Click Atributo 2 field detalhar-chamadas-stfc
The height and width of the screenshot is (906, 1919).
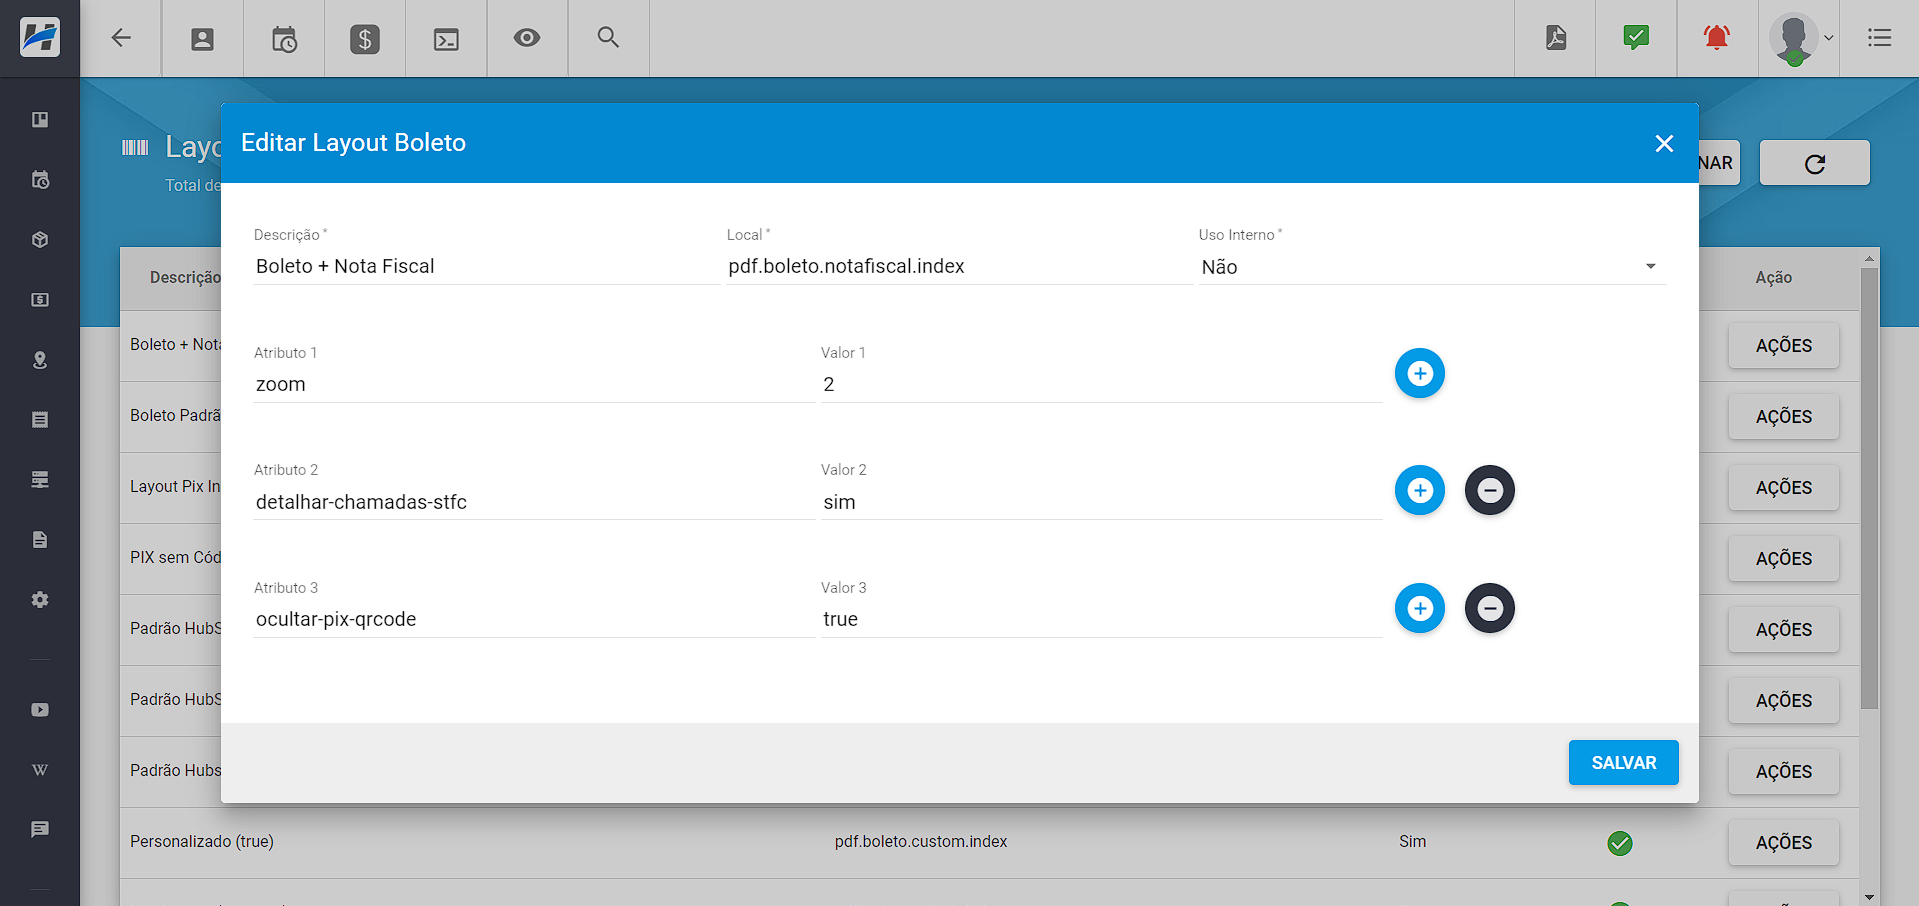534,502
